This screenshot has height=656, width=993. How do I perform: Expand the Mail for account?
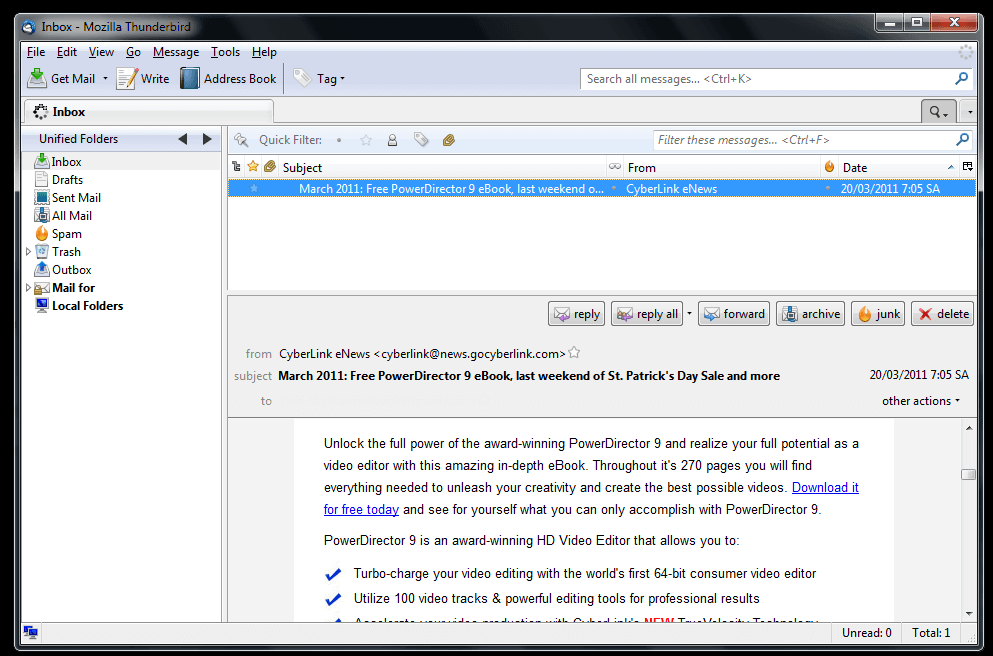pos(28,287)
